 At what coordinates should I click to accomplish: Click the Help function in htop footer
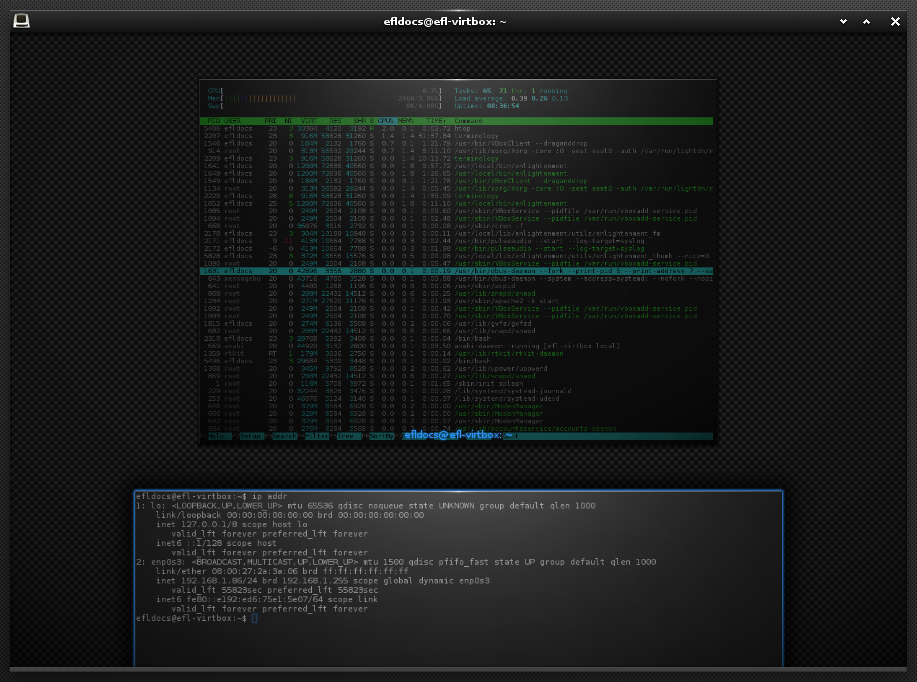[217, 436]
